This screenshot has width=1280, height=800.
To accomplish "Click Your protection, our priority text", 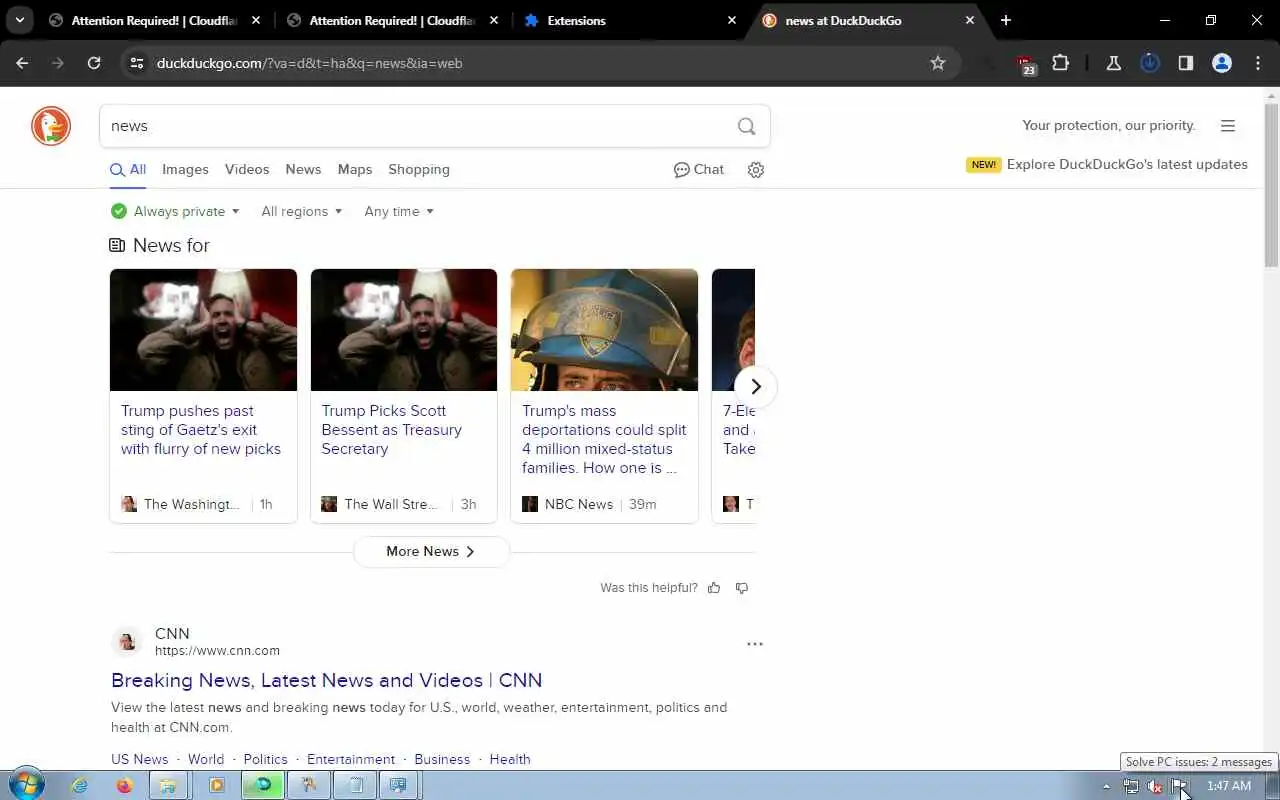I will pyautogui.click(x=1108, y=126).
